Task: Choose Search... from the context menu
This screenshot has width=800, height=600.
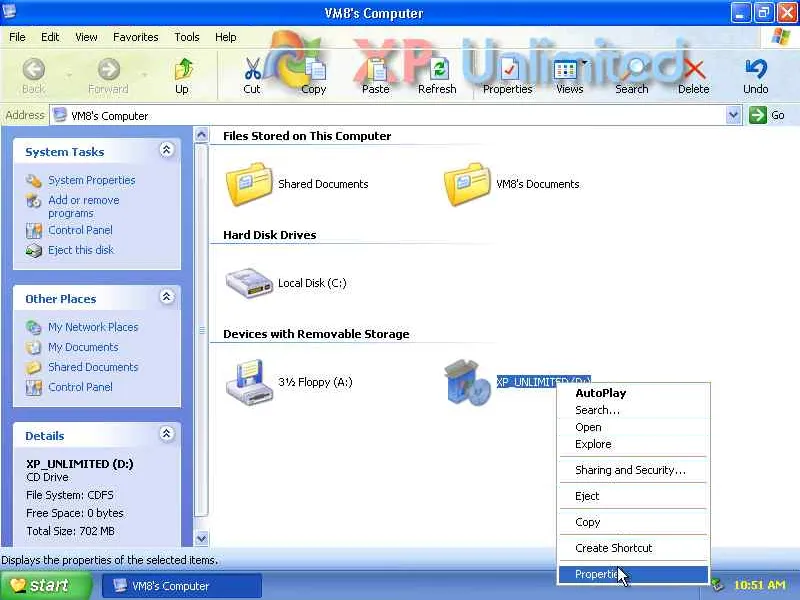Action: [x=633, y=410]
